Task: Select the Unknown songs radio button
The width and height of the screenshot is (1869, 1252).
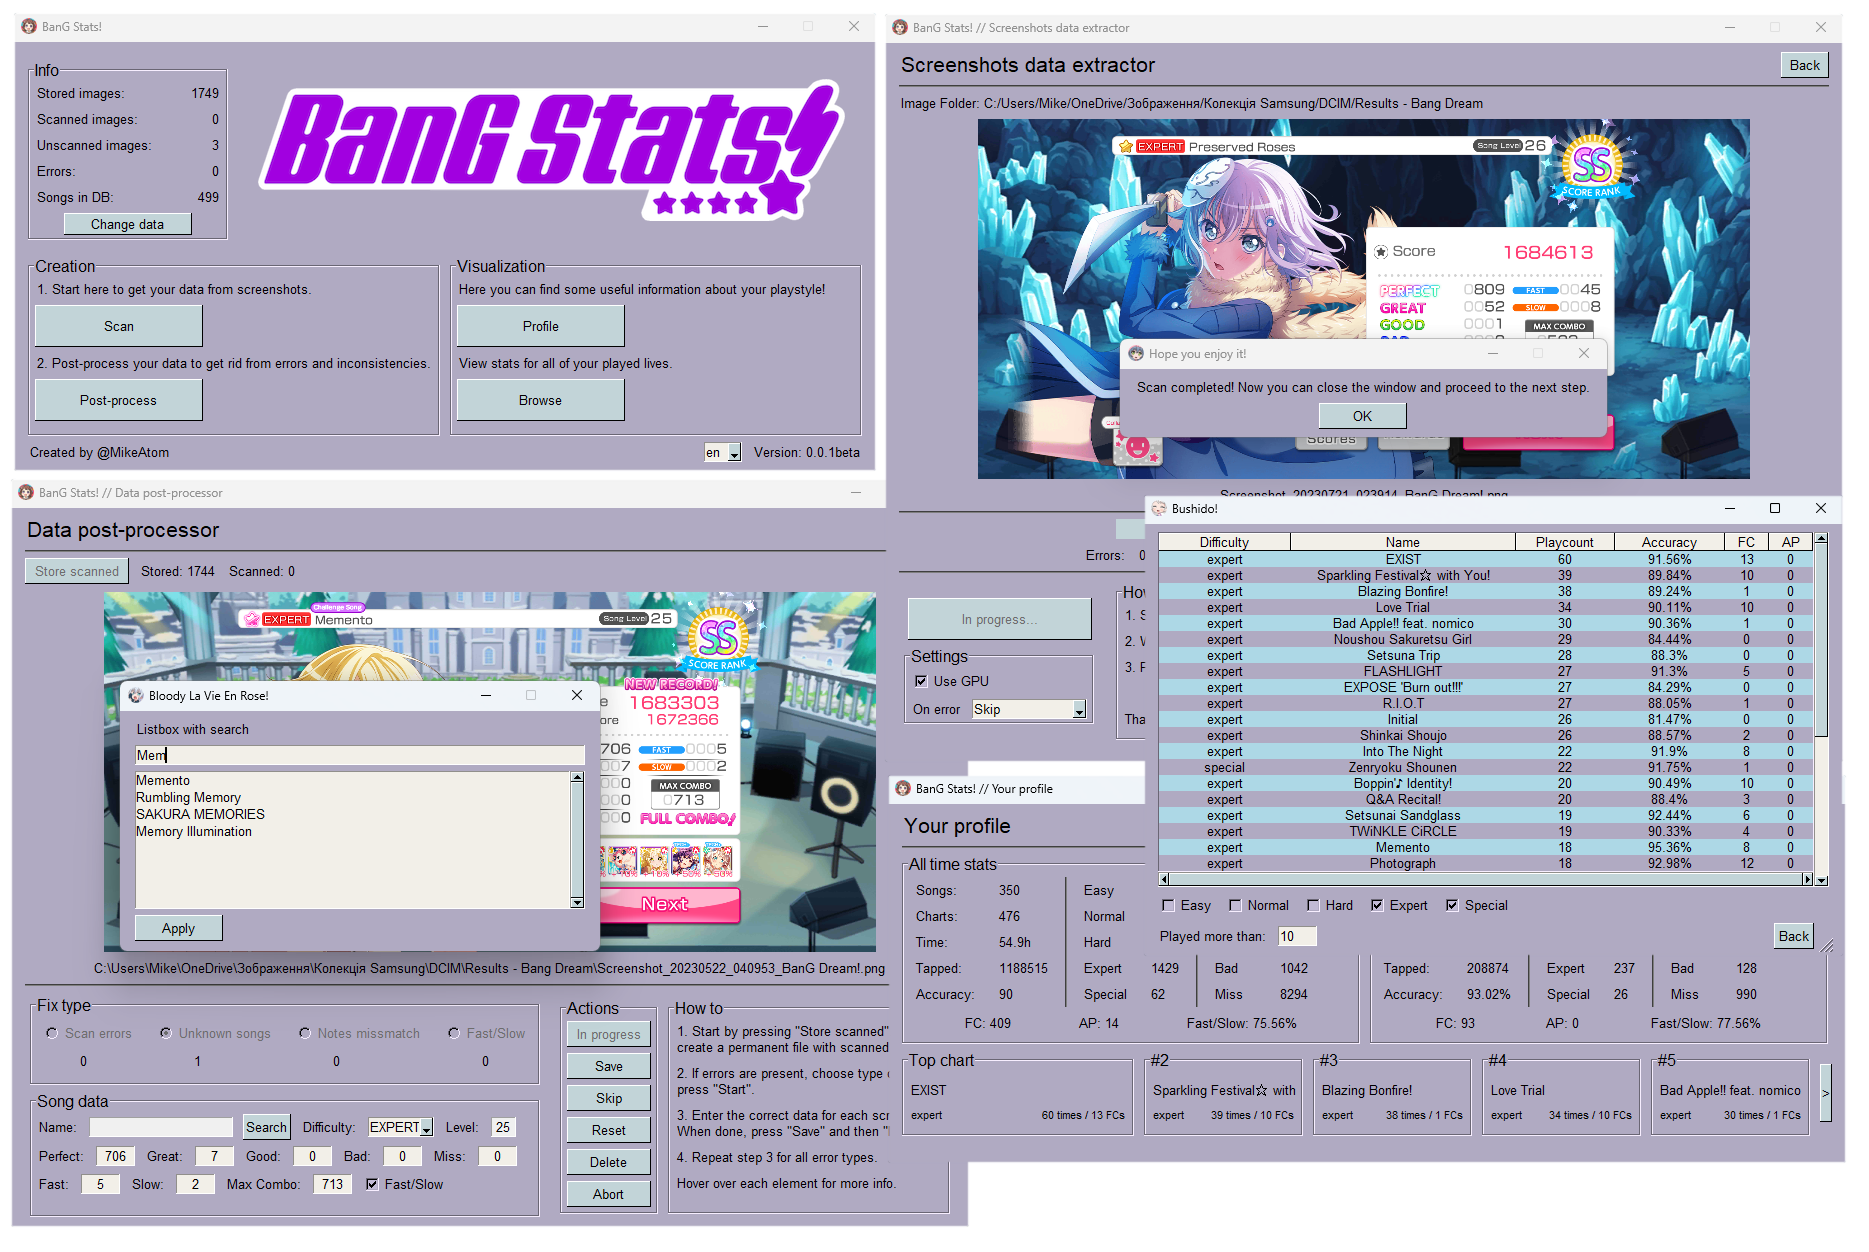Action: click(166, 1034)
